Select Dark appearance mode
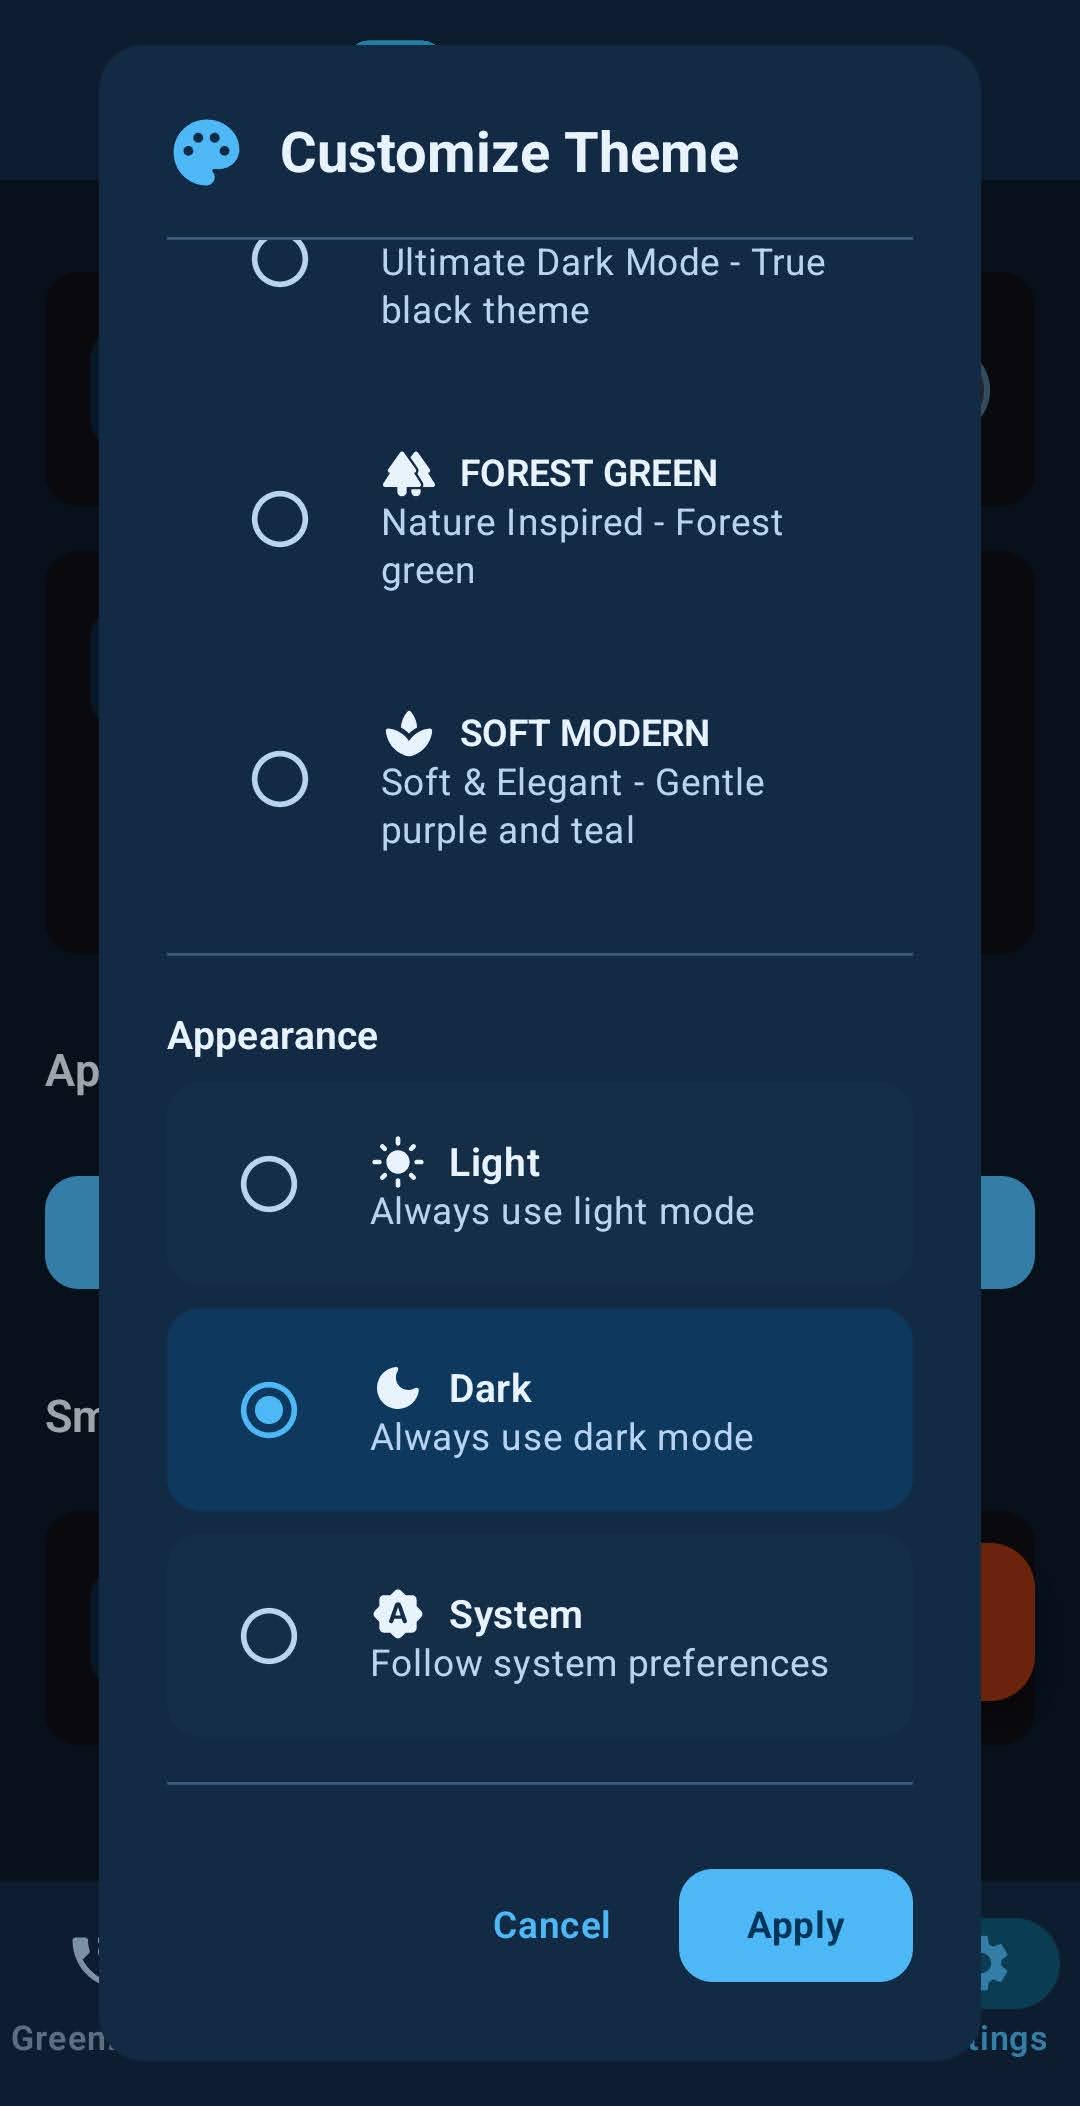The image size is (1080, 2106). click(269, 1410)
